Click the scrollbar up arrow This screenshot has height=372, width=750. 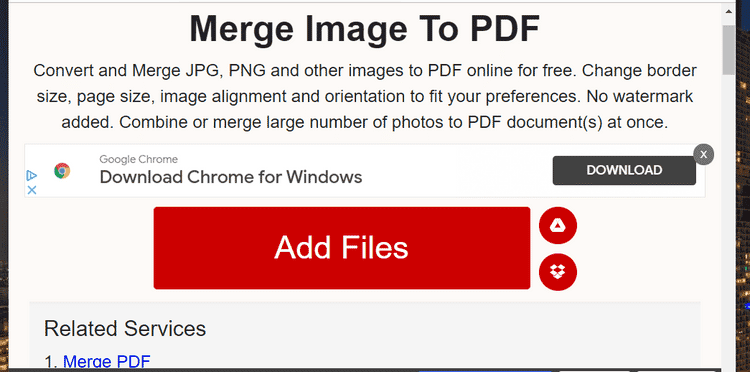728,11
